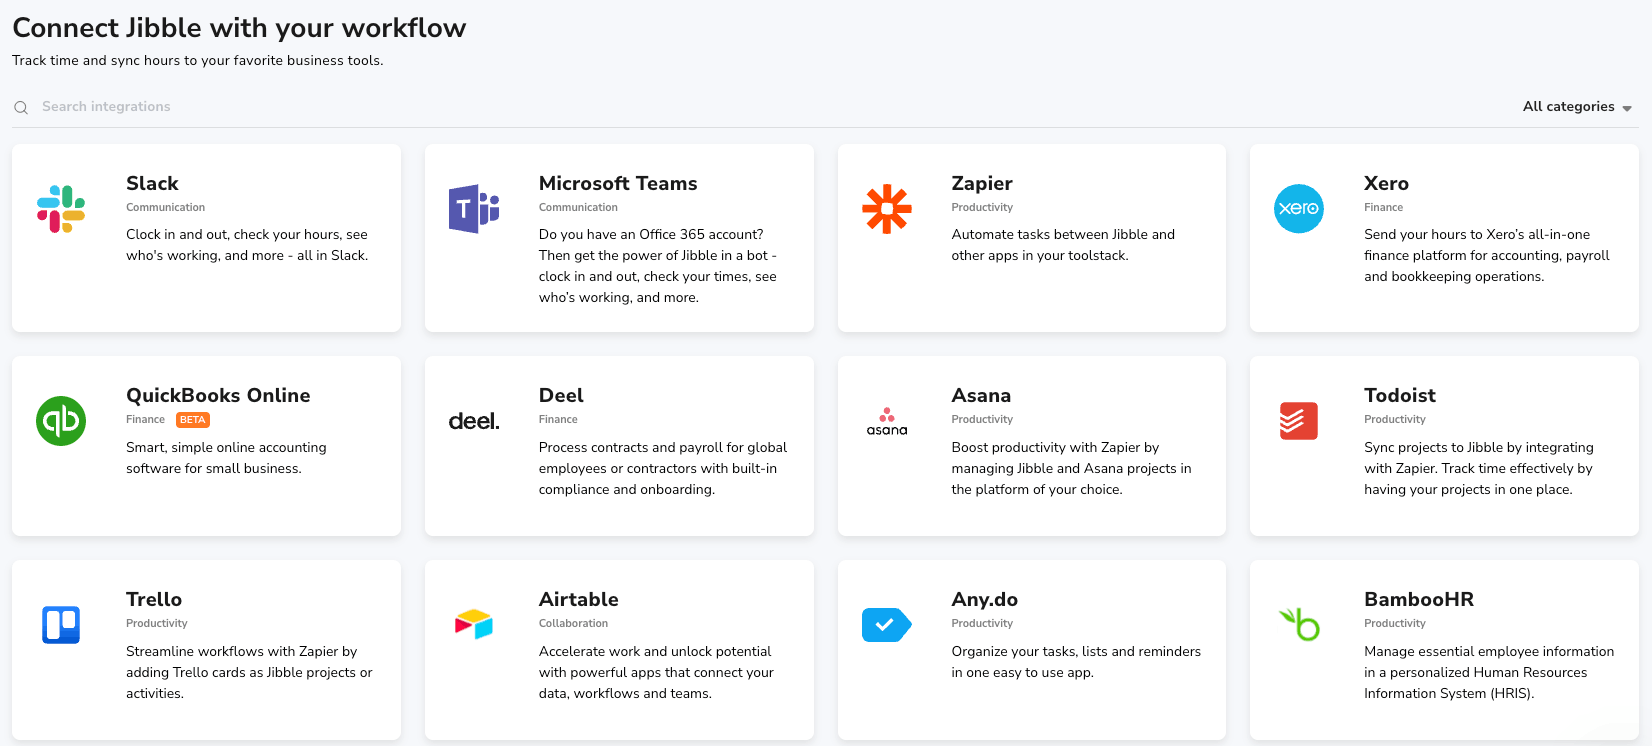
Task: Click the deel. wordmark logo
Action: point(474,420)
